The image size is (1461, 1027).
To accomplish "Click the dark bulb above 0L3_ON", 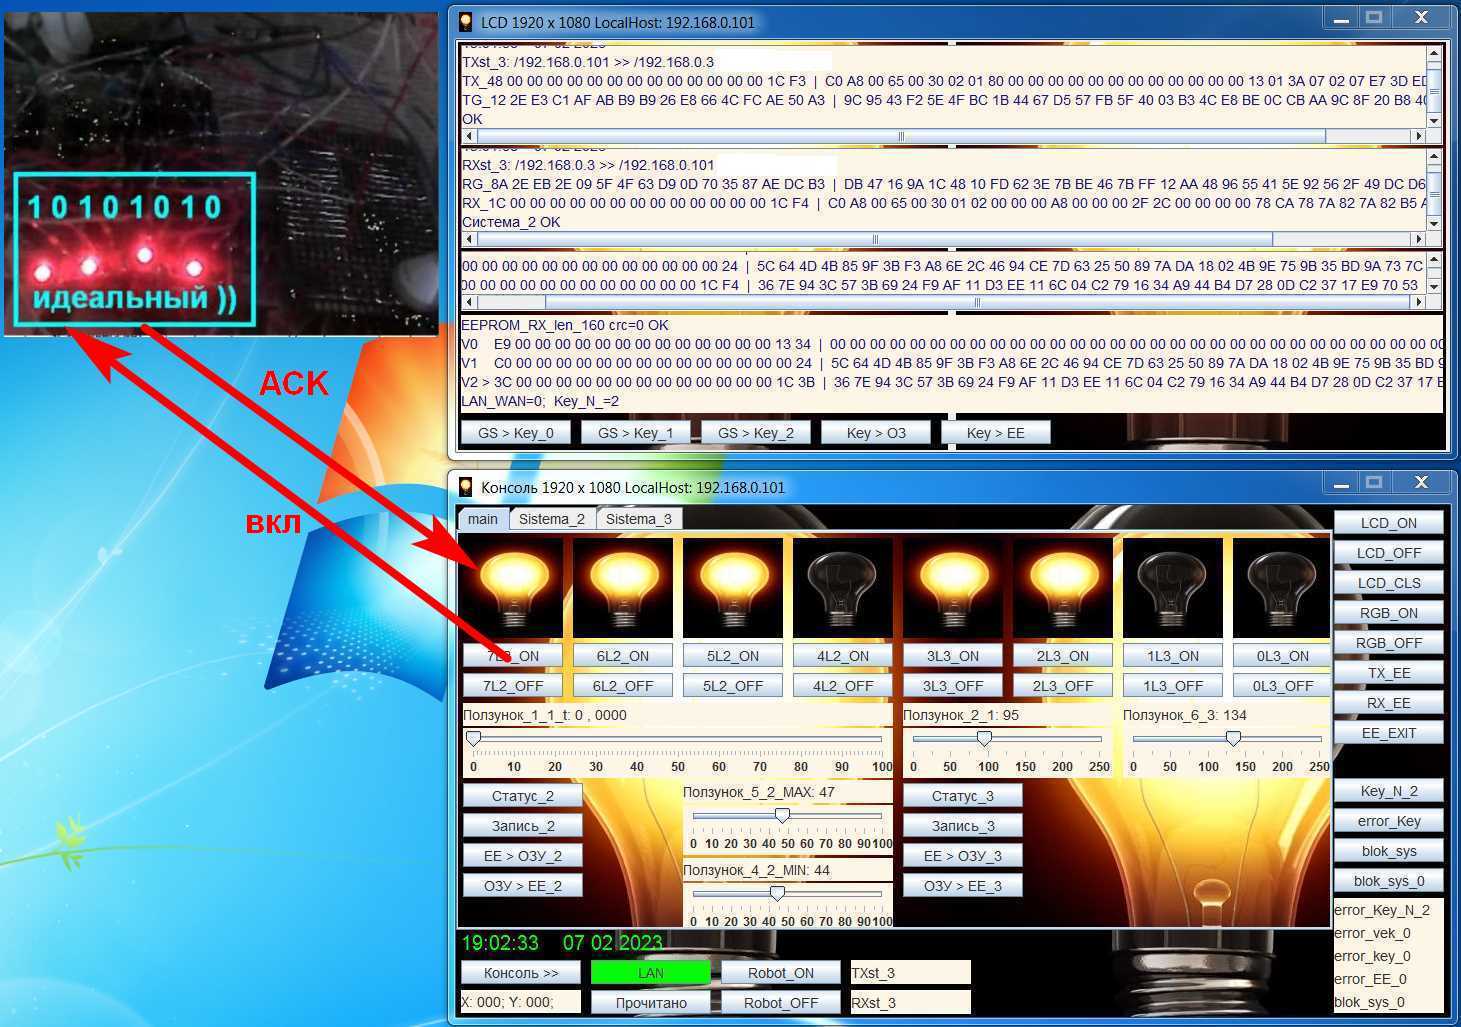I will pyautogui.click(x=1282, y=587).
